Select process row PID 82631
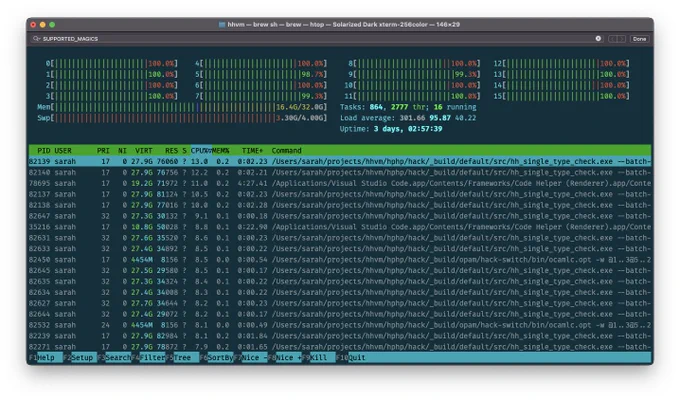680x400 pixels. (340, 238)
